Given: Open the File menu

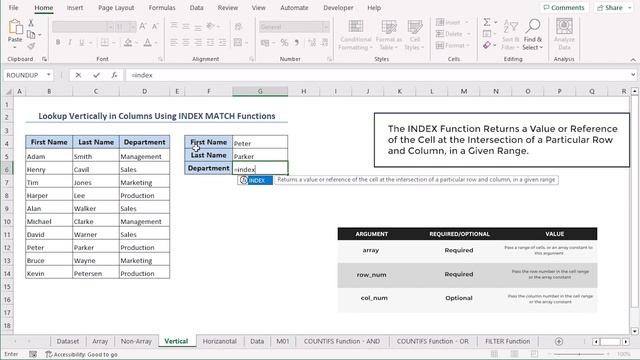Looking at the screenshot, I should tap(13, 8).
